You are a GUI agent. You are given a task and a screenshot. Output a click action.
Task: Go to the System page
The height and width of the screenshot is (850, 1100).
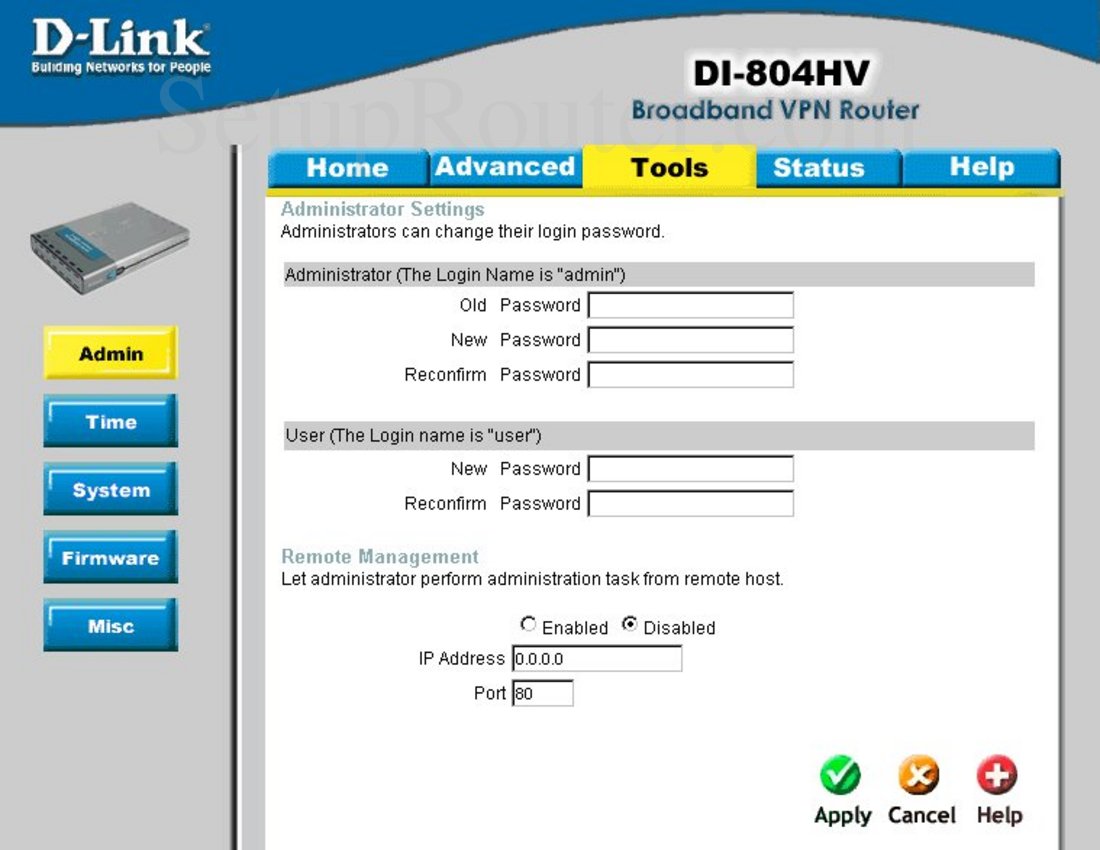111,489
